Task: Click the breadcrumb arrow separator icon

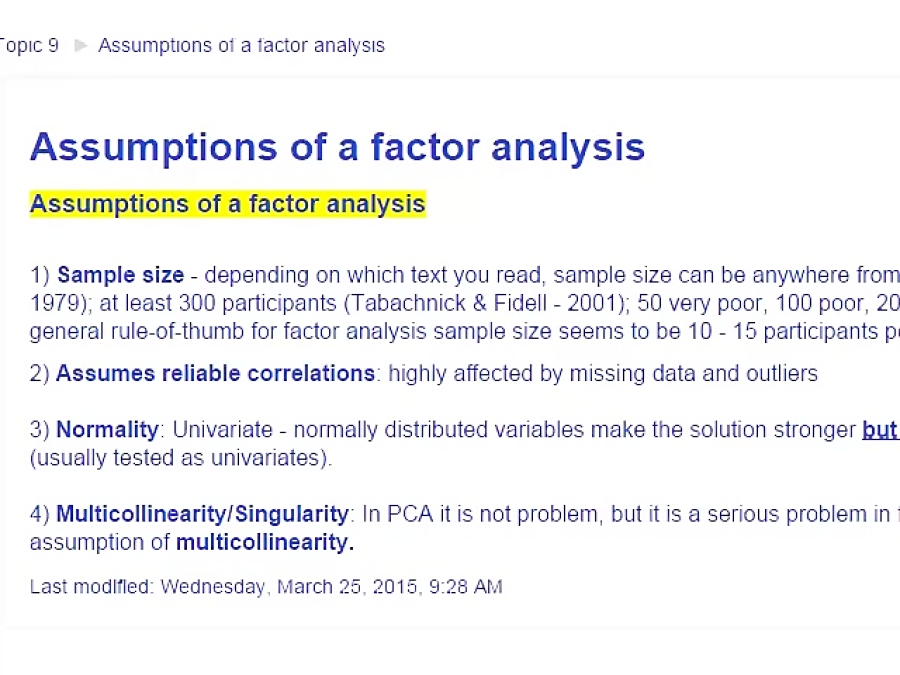Action: pos(80,45)
